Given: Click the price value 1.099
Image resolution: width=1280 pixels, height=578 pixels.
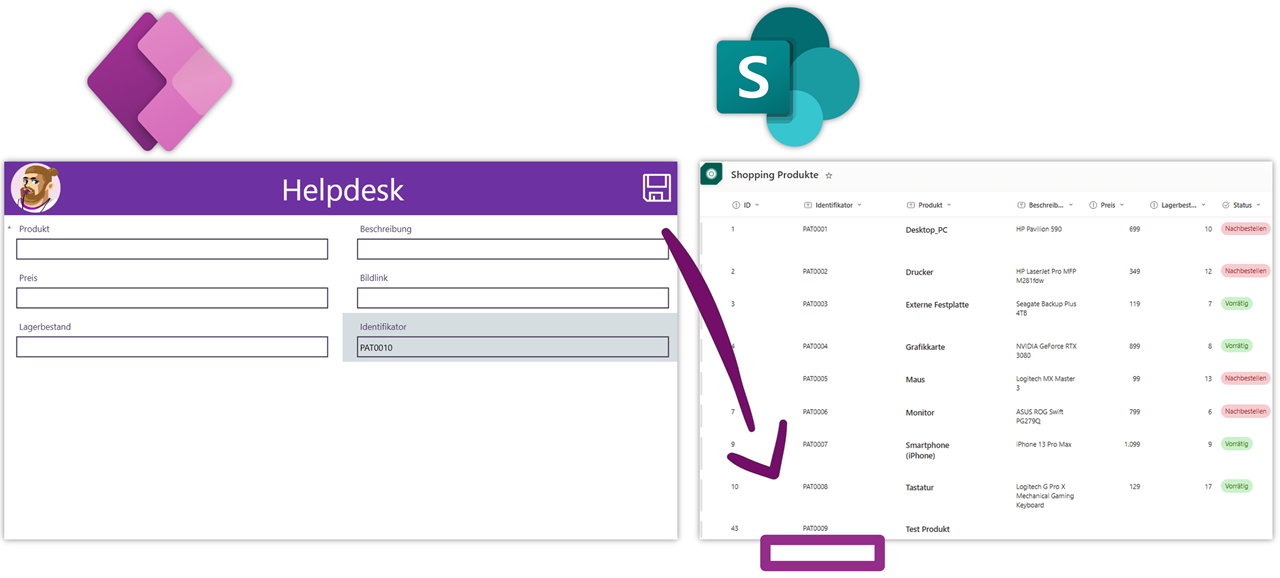Looking at the screenshot, I should click(x=1130, y=444).
